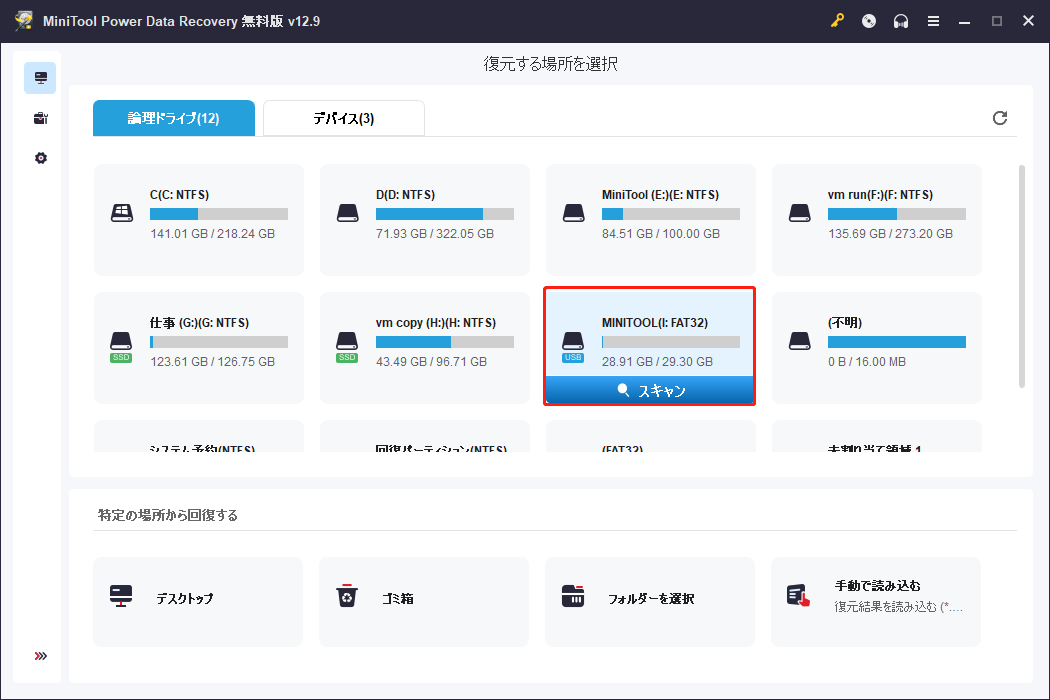Click the C drive usage bar
This screenshot has height=700, width=1050.
coord(219,214)
